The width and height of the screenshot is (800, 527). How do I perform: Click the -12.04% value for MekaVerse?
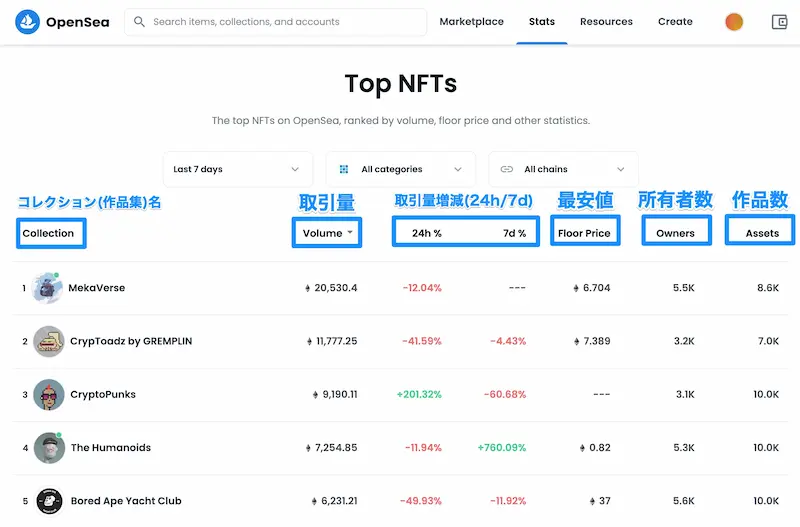(422, 288)
